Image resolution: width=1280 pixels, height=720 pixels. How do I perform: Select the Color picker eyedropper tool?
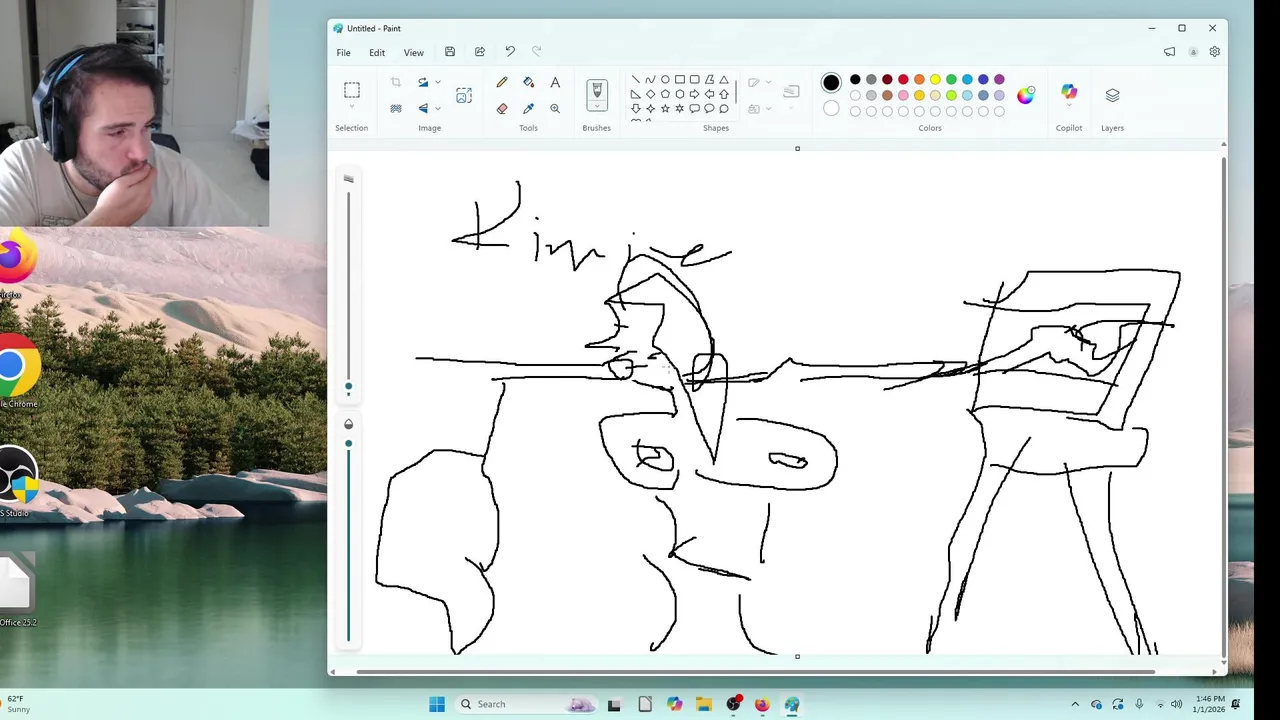528,108
